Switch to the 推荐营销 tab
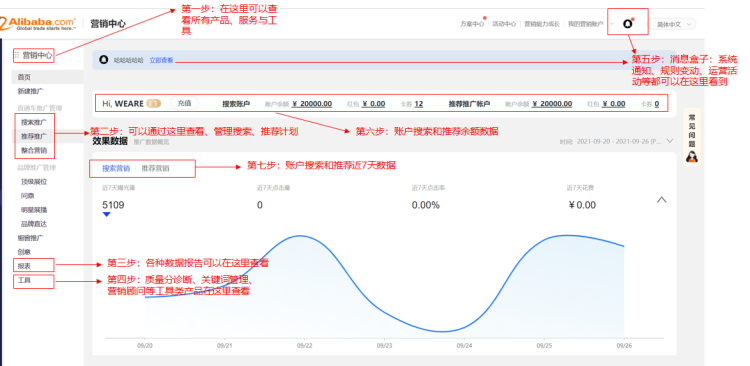 [x=155, y=168]
